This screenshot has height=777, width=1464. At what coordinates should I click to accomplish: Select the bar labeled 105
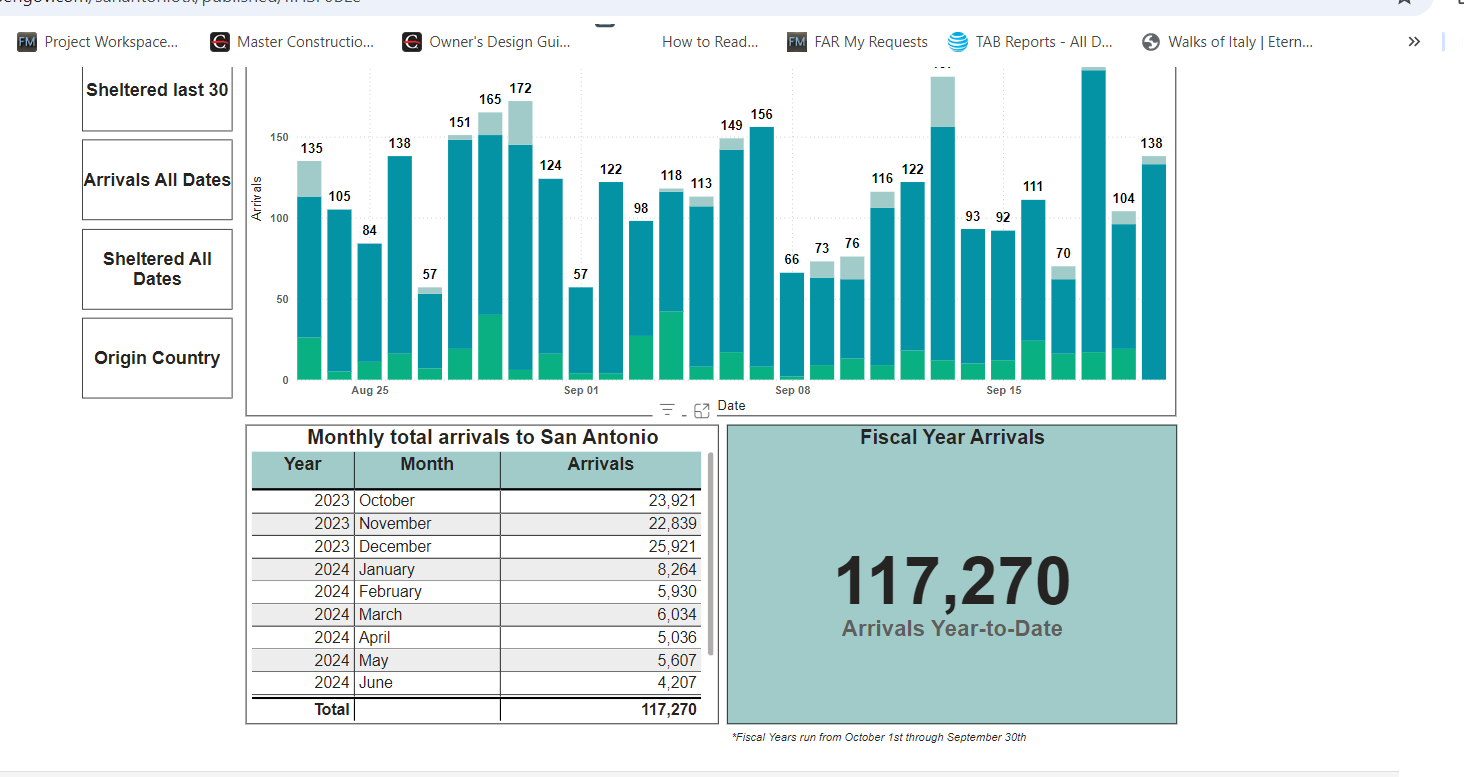pyautogui.click(x=340, y=294)
